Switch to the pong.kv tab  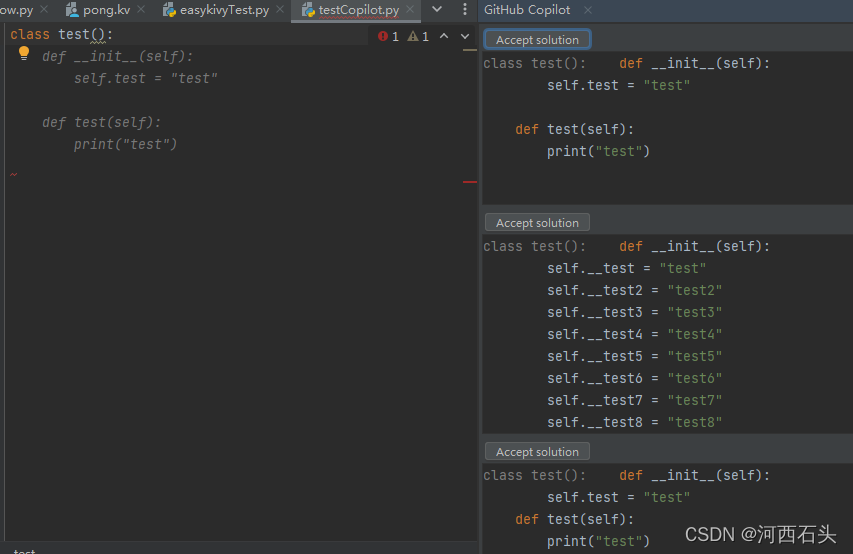click(x=106, y=10)
